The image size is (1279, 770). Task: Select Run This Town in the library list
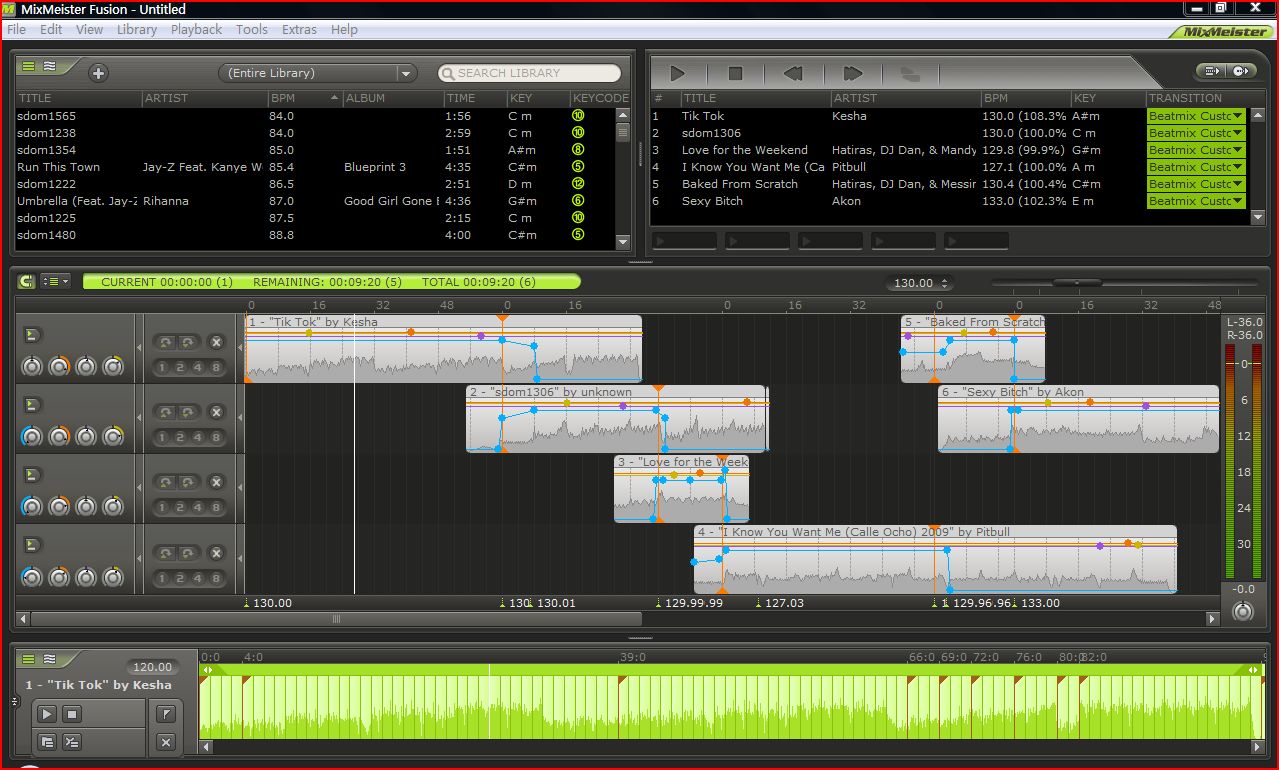click(58, 167)
